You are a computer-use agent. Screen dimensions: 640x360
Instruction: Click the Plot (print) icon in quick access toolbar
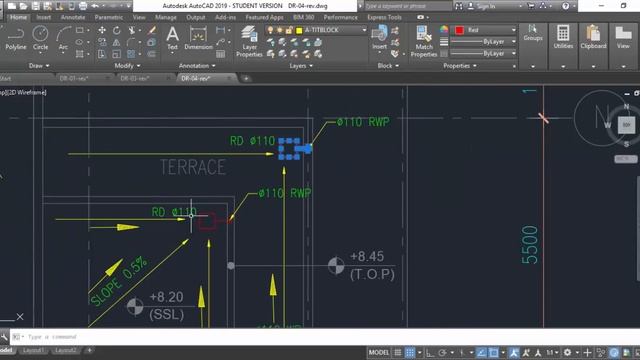[x=83, y=6]
